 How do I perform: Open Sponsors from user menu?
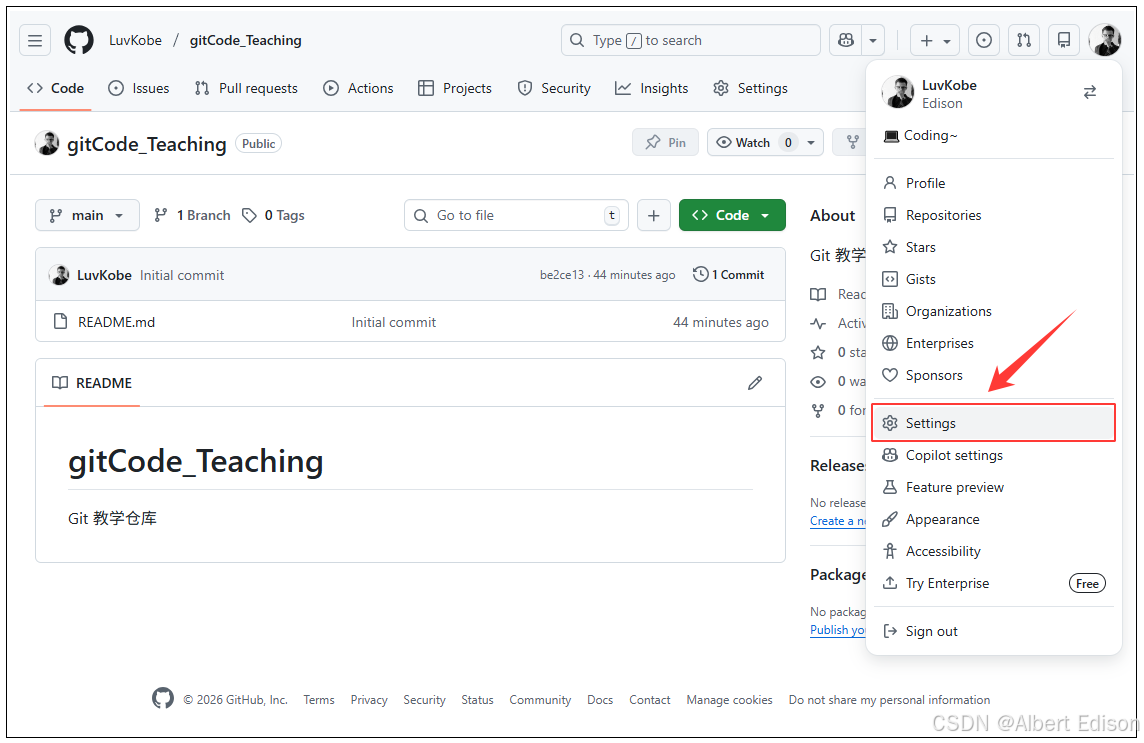point(994,375)
